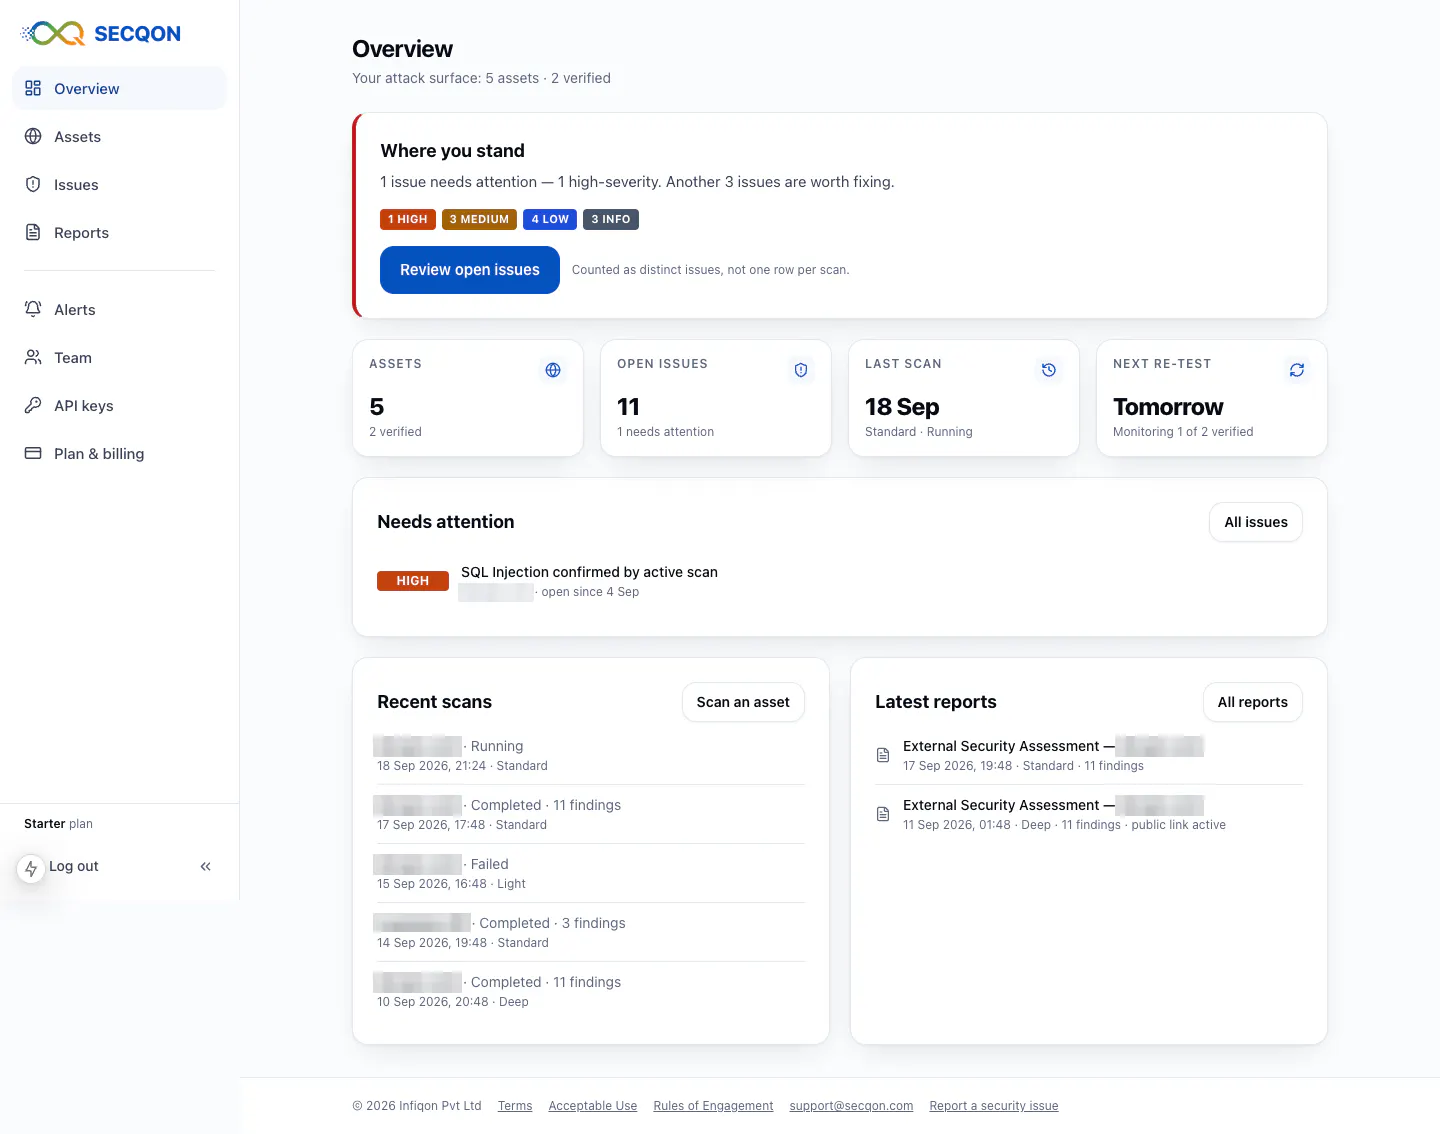
Task: Click the SECQON logo
Action: 101,33
